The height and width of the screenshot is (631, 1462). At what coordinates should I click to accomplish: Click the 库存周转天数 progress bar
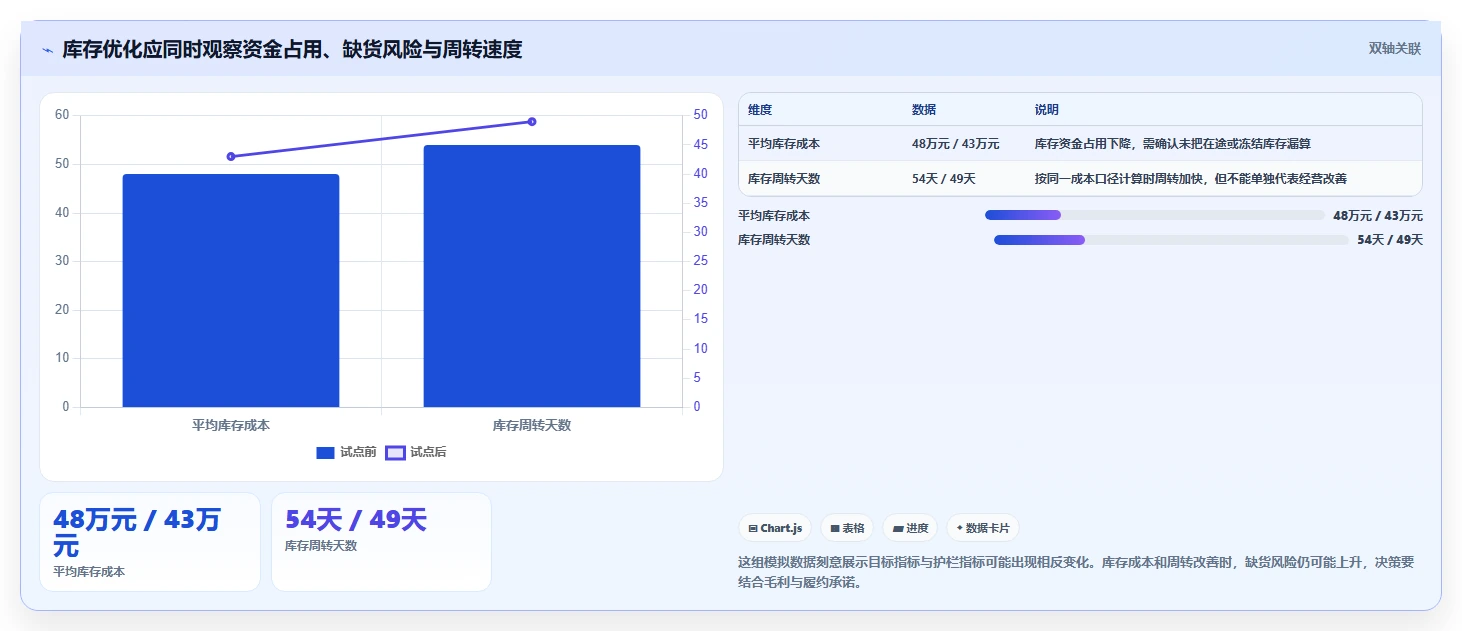[1171, 240]
